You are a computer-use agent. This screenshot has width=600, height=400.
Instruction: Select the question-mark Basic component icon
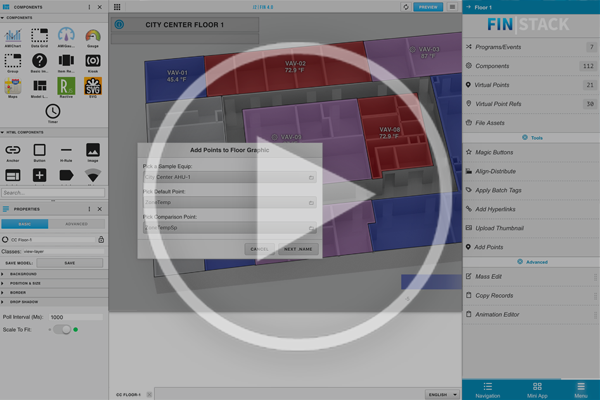(x=39, y=61)
